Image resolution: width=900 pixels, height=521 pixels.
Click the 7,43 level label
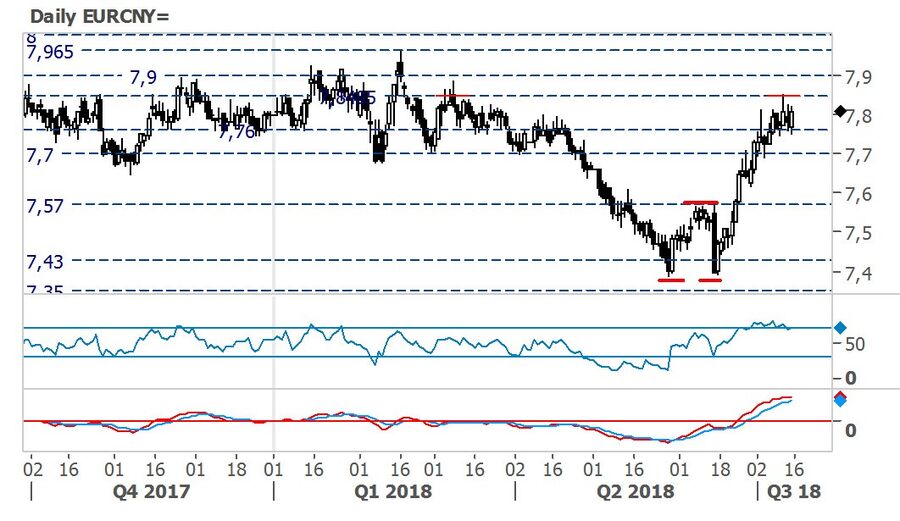[x=46, y=262]
